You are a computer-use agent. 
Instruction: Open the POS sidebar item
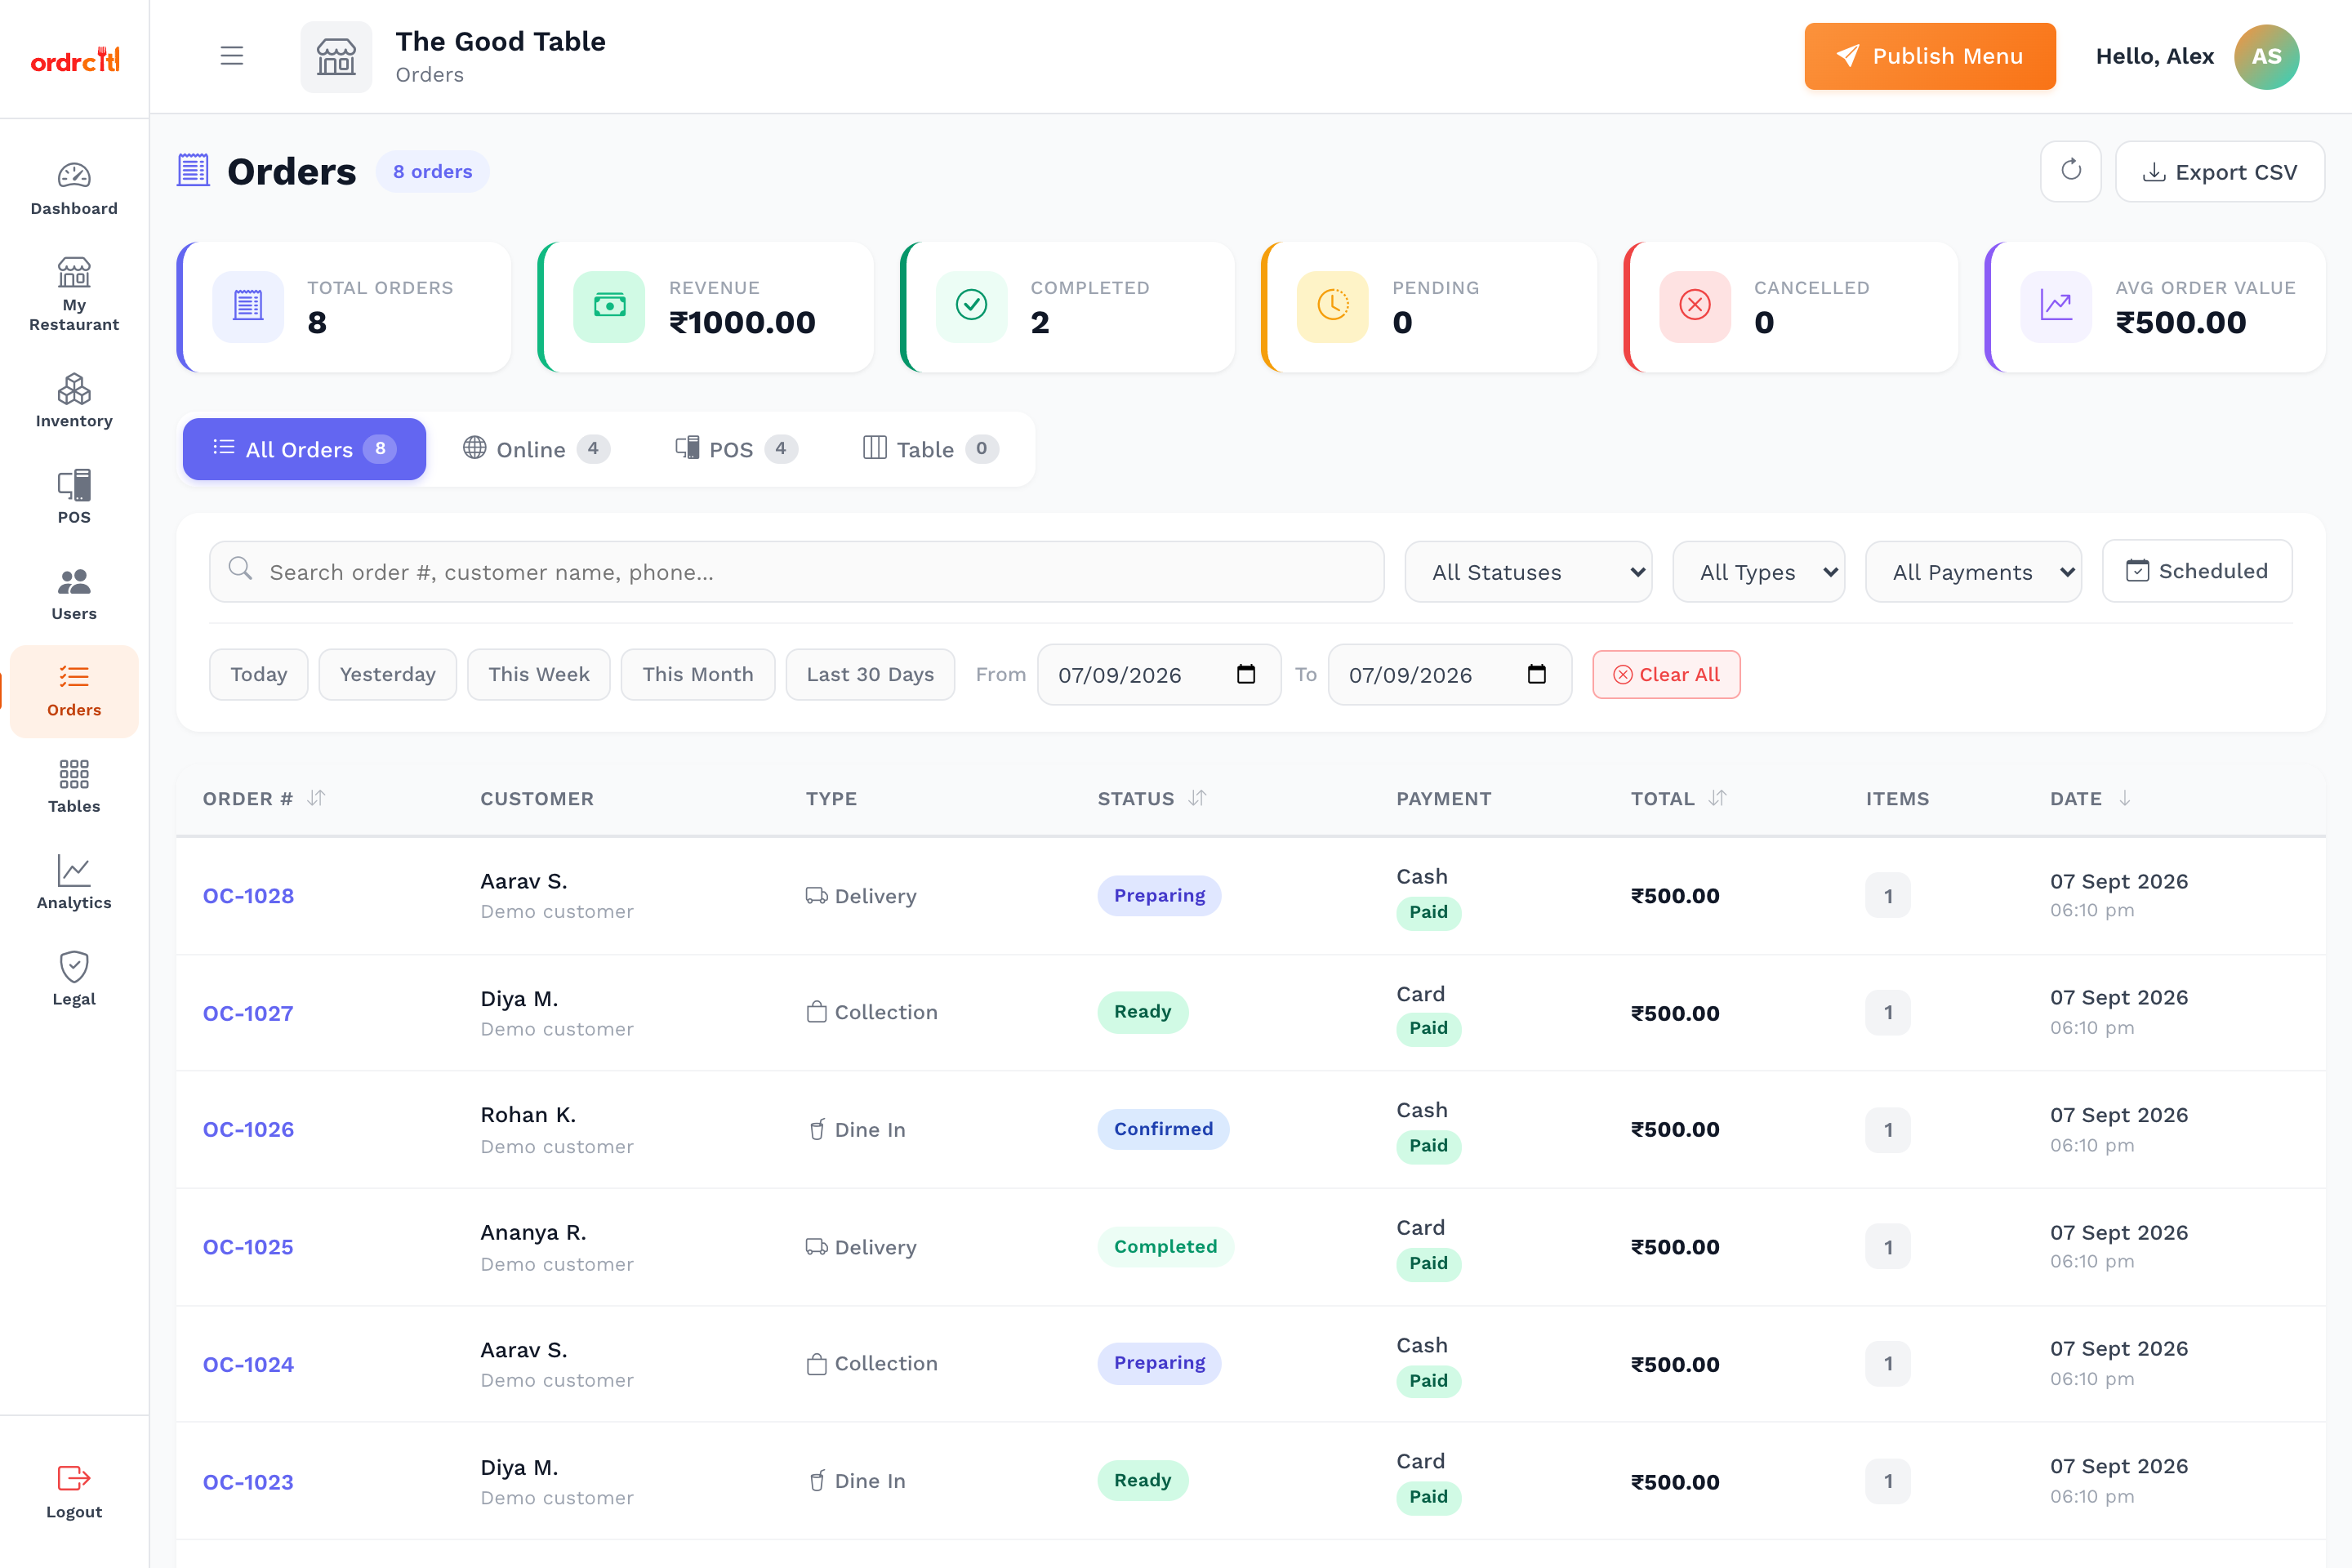[74, 496]
